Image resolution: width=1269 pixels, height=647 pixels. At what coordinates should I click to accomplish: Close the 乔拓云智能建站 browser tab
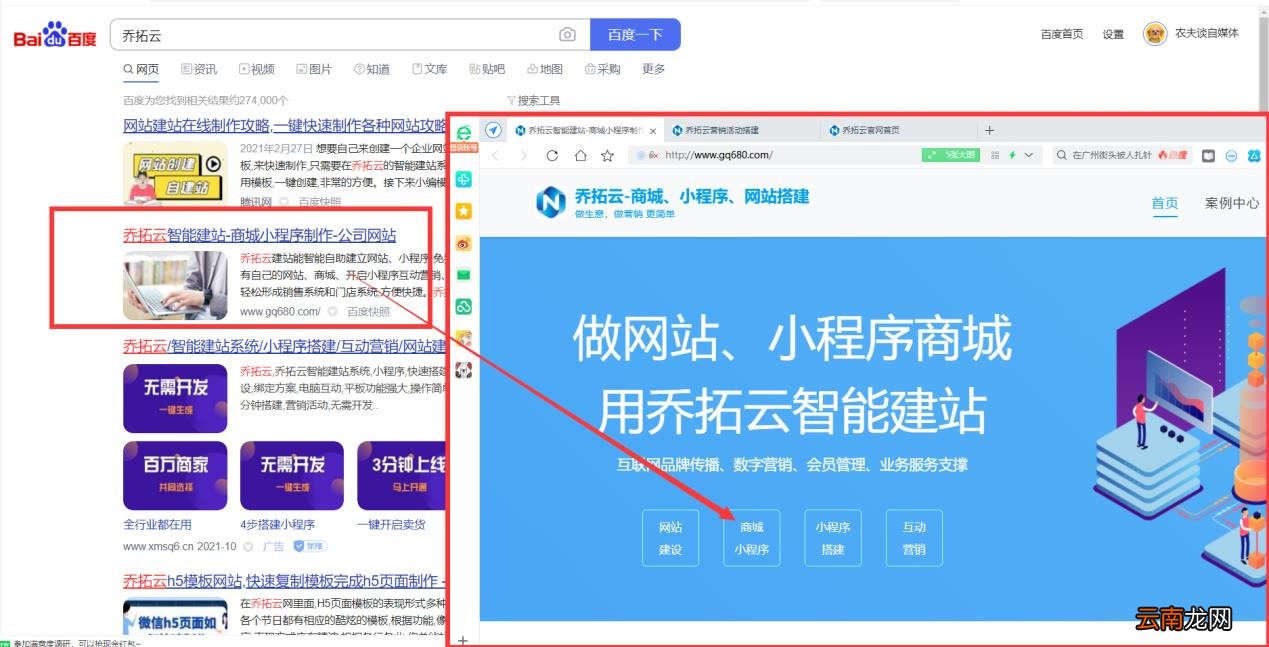coord(654,131)
